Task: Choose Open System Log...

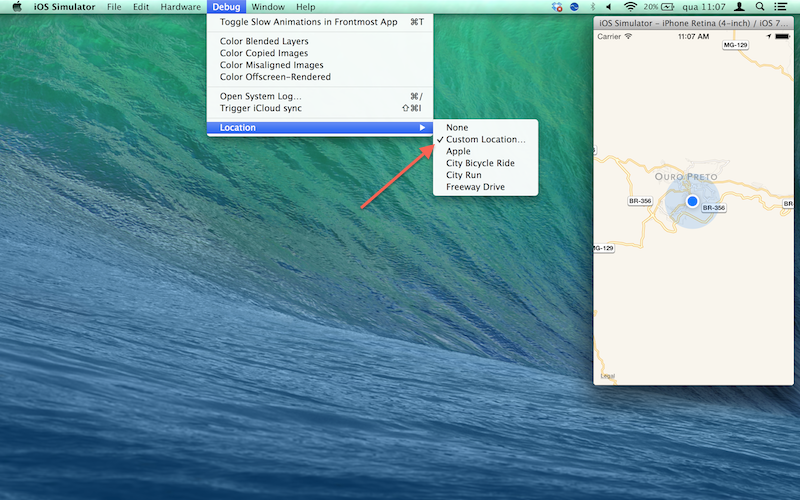Action: 320,96
